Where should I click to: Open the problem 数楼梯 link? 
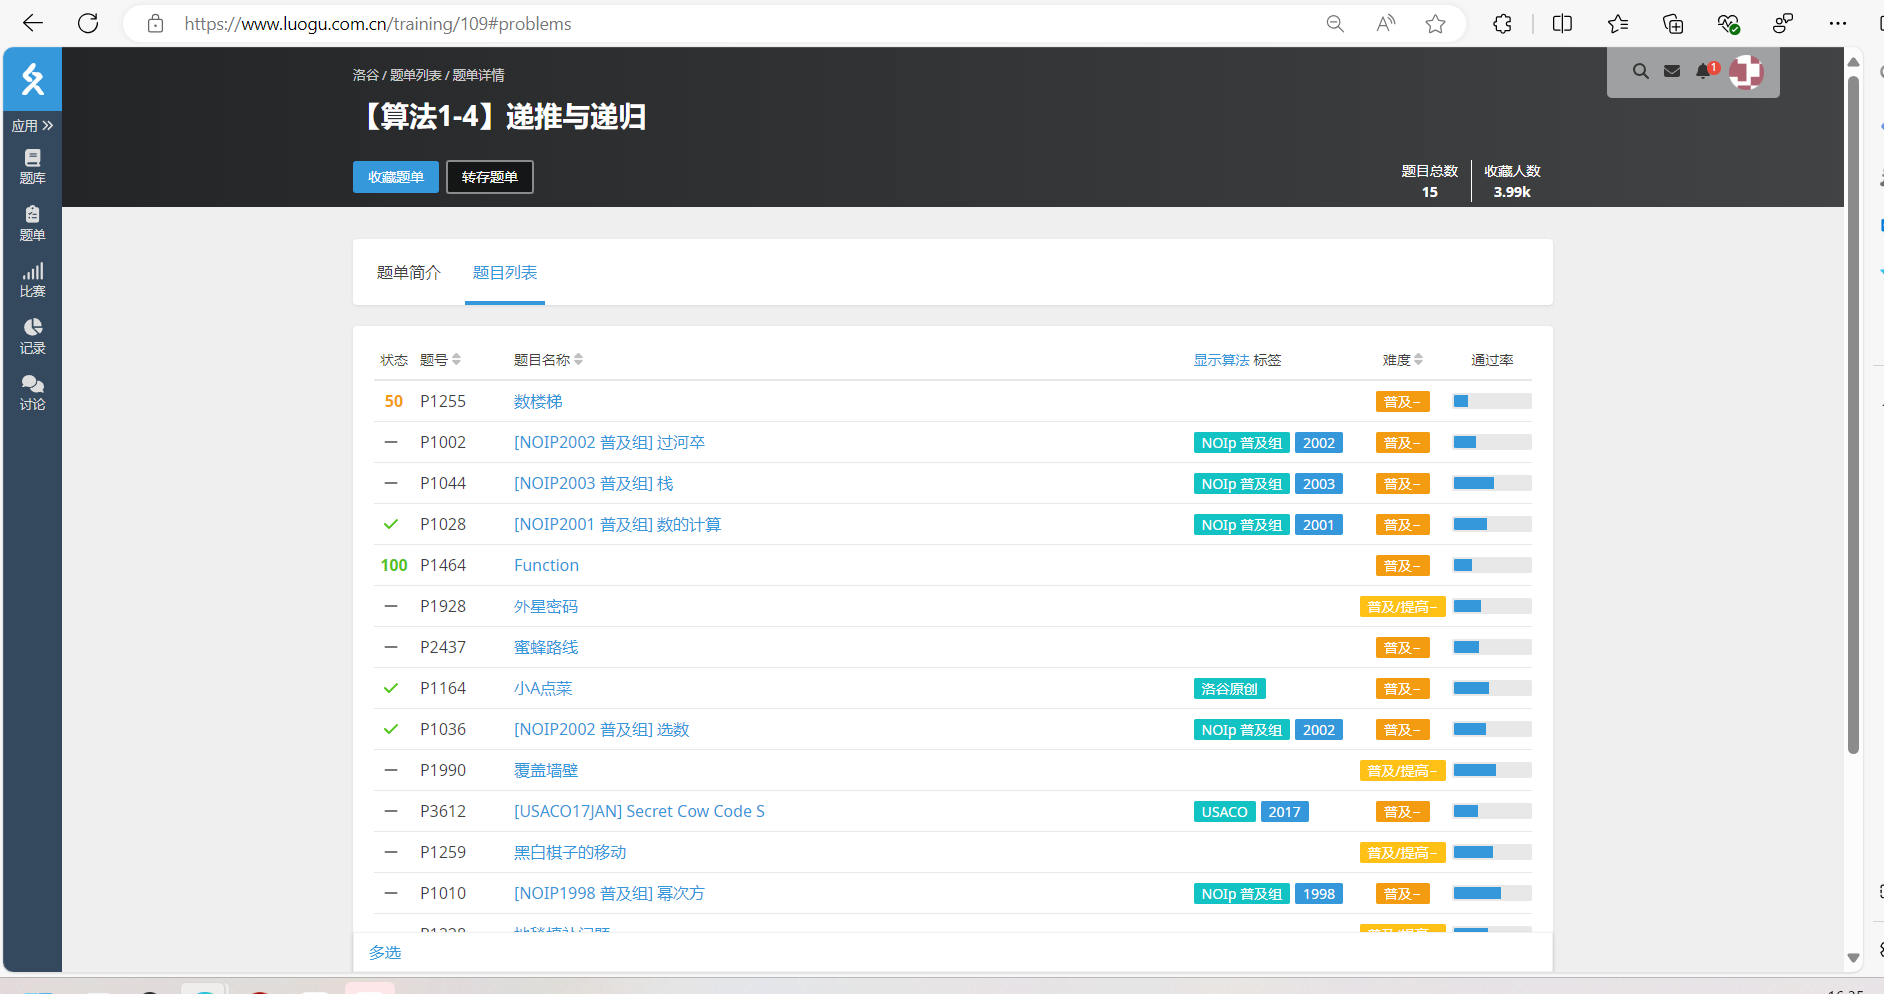coord(538,402)
